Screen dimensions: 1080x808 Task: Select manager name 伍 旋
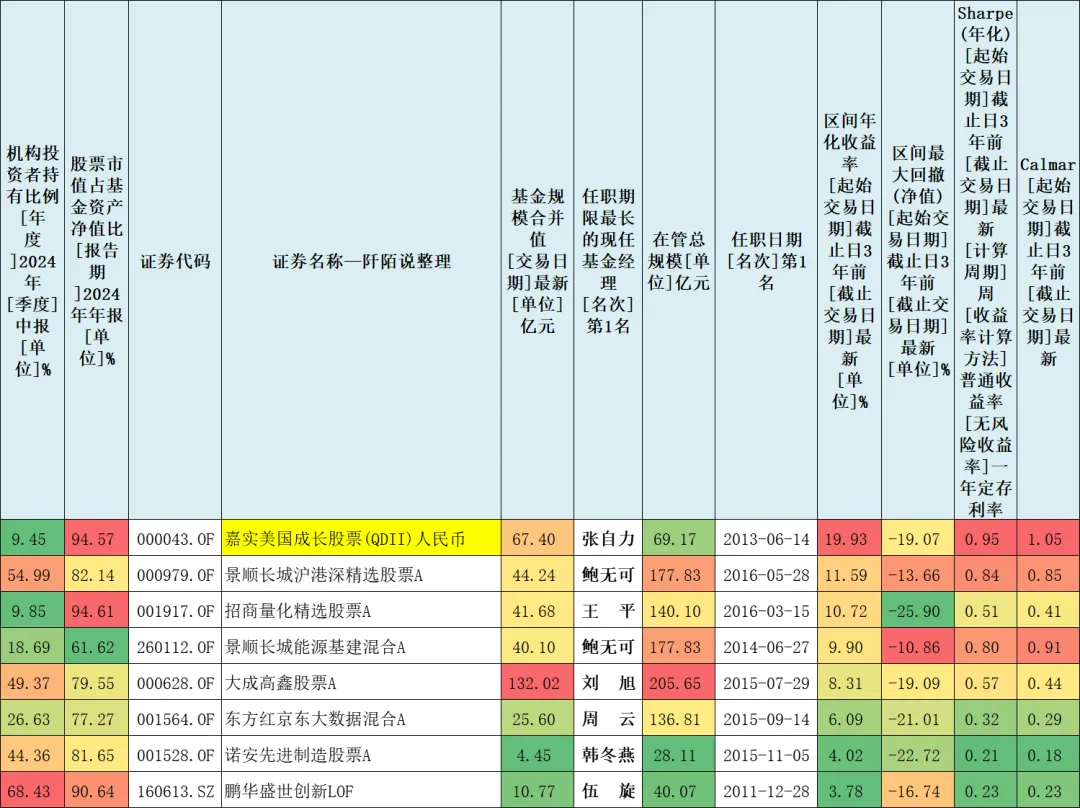point(608,791)
